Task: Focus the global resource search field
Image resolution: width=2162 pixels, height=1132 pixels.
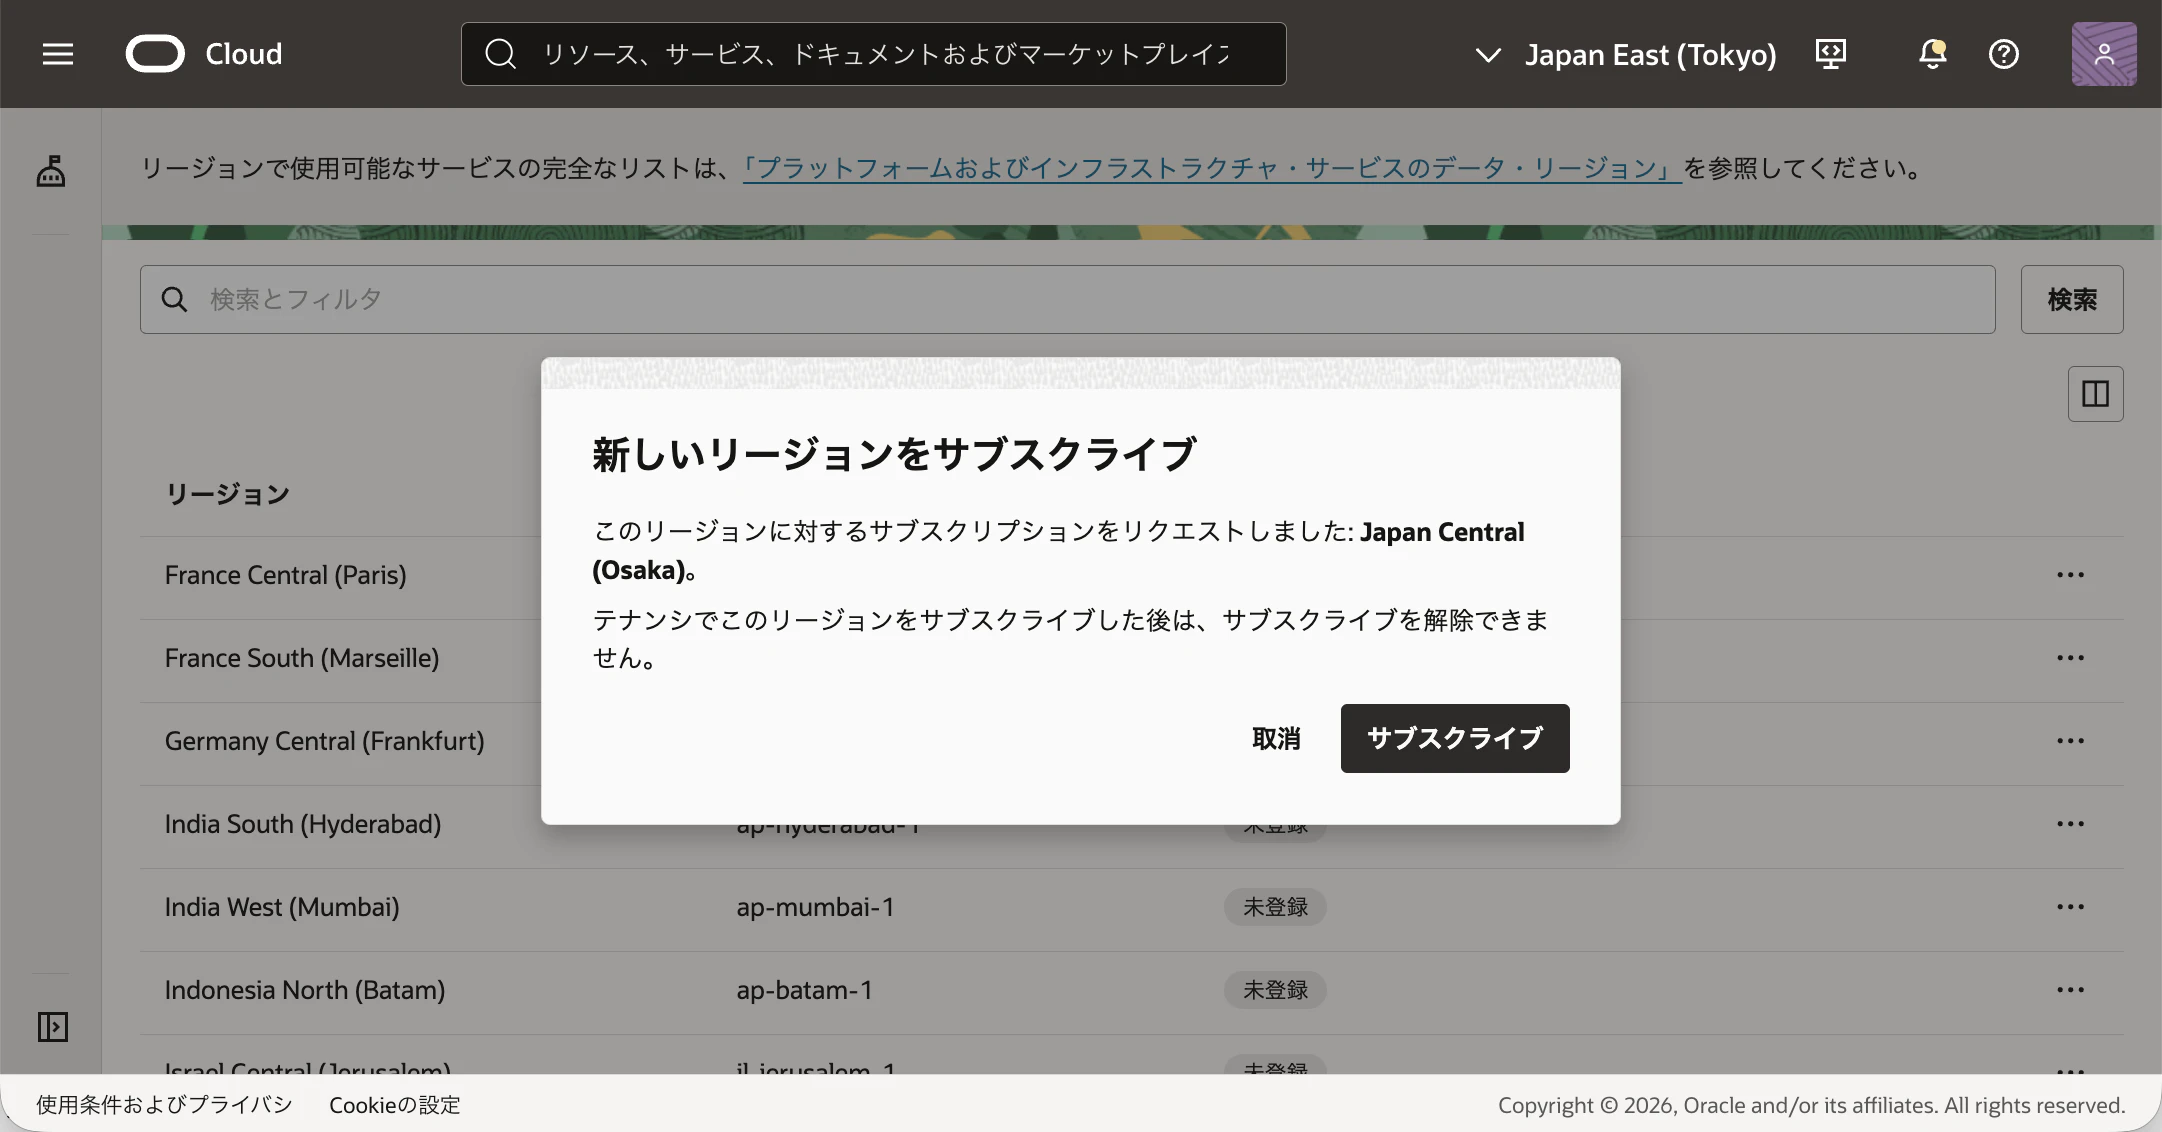Action: (x=874, y=54)
